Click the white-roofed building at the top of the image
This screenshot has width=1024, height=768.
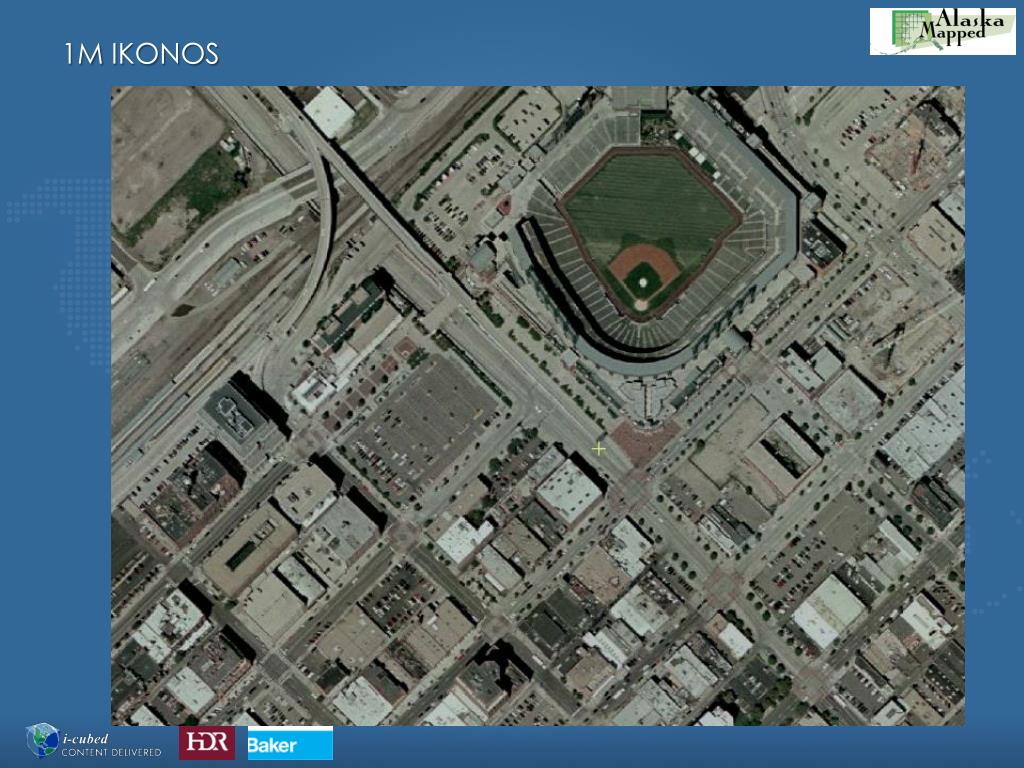coord(330,112)
